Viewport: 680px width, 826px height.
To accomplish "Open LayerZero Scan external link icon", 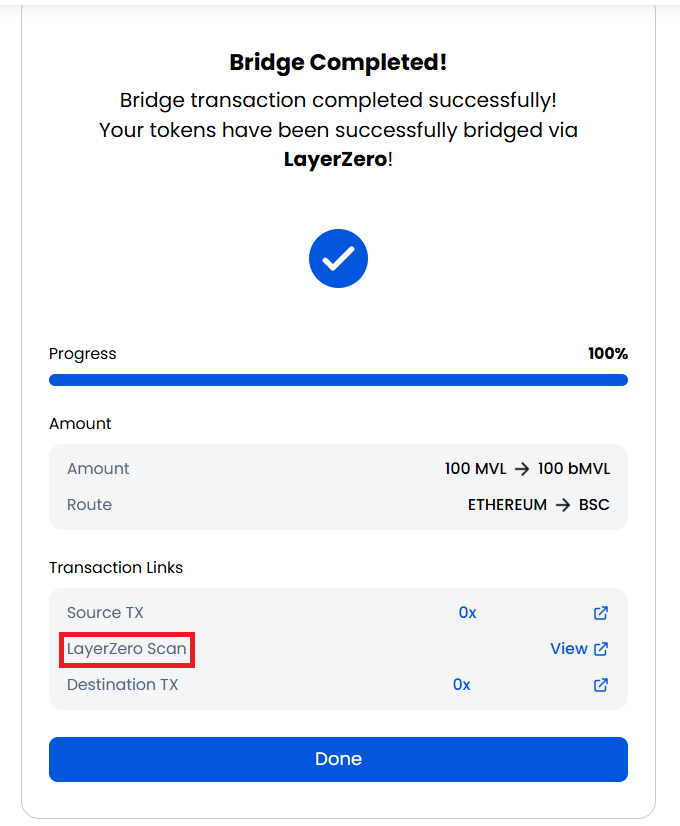I will [601, 649].
